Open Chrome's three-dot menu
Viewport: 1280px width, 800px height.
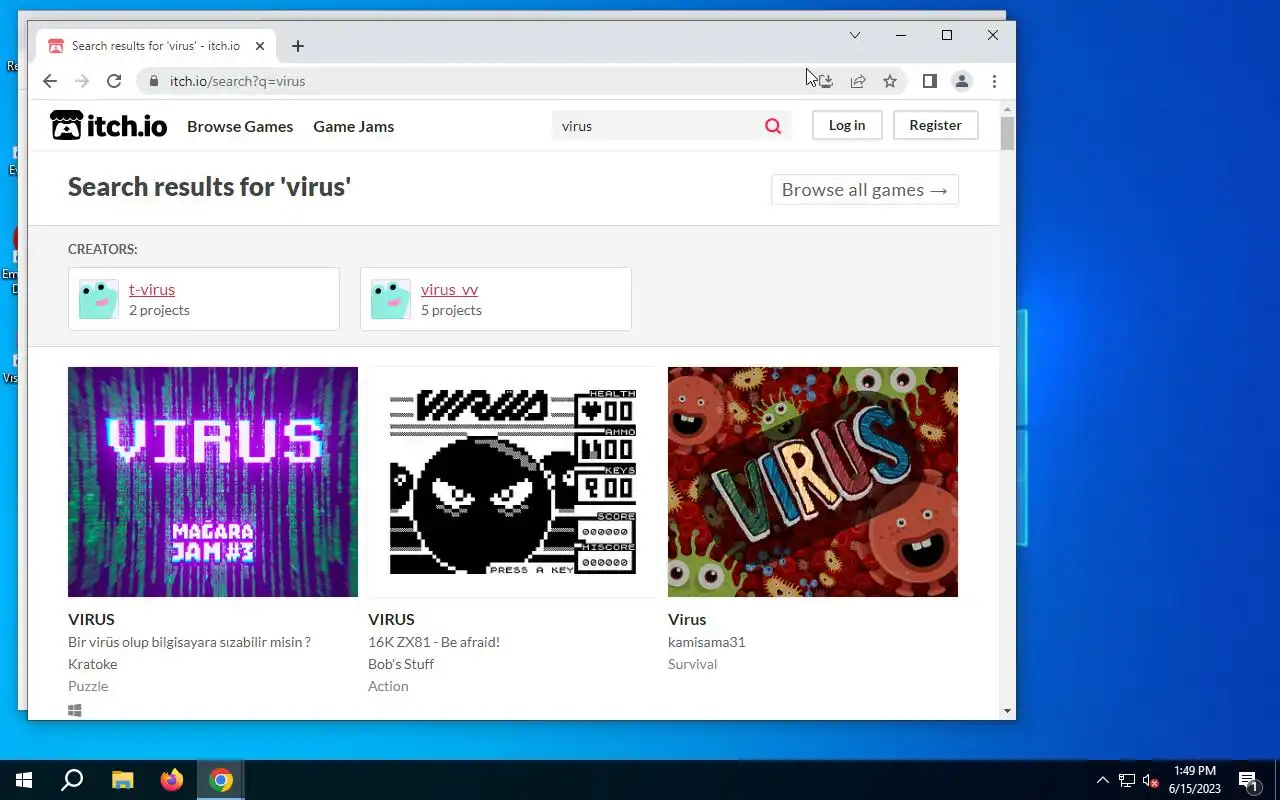pyautogui.click(x=994, y=81)
